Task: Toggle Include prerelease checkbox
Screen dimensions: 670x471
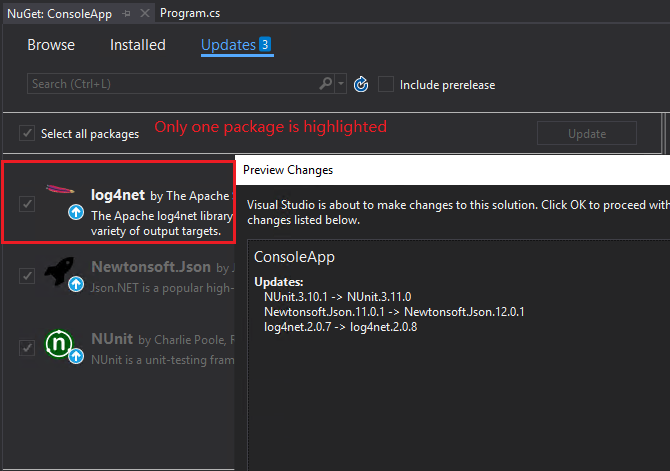Action: click(386, 84)
